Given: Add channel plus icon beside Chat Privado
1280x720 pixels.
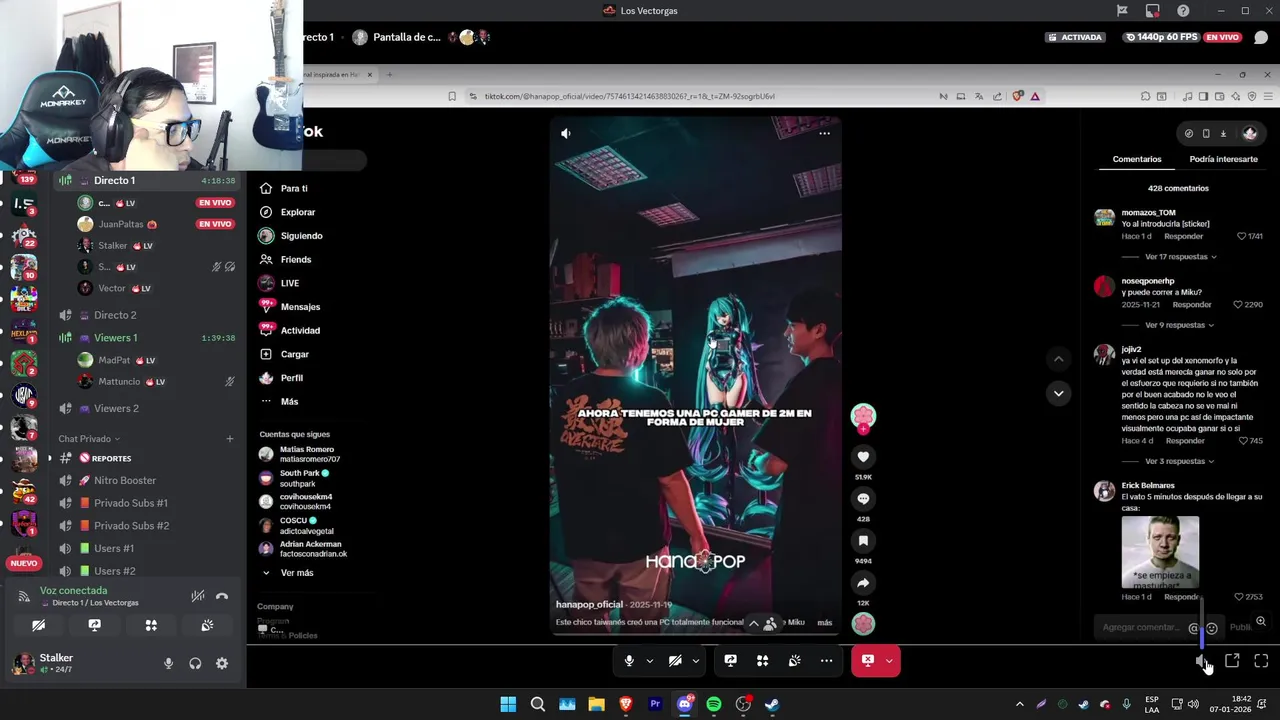Looking at the screenshot, I should [229, 439].
